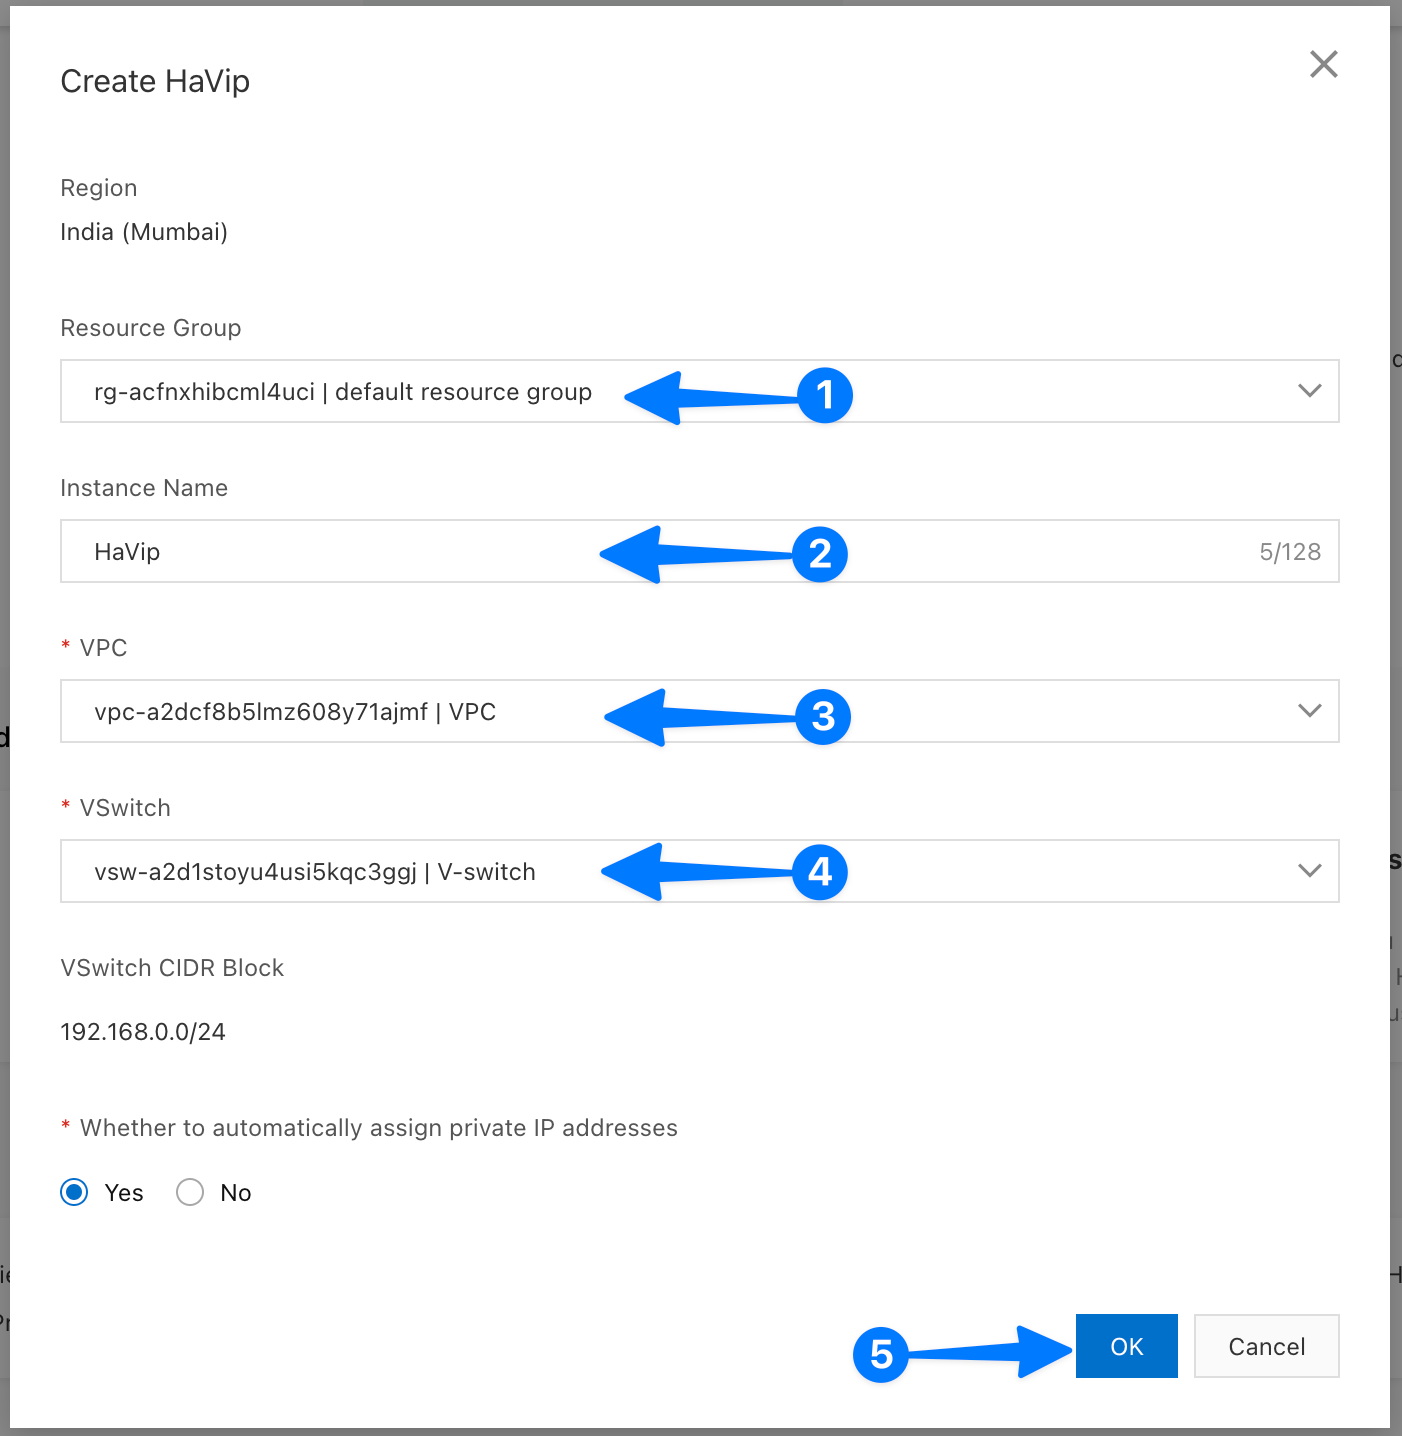Expand the Resource Group dropdown chevron

(1309, 391)
